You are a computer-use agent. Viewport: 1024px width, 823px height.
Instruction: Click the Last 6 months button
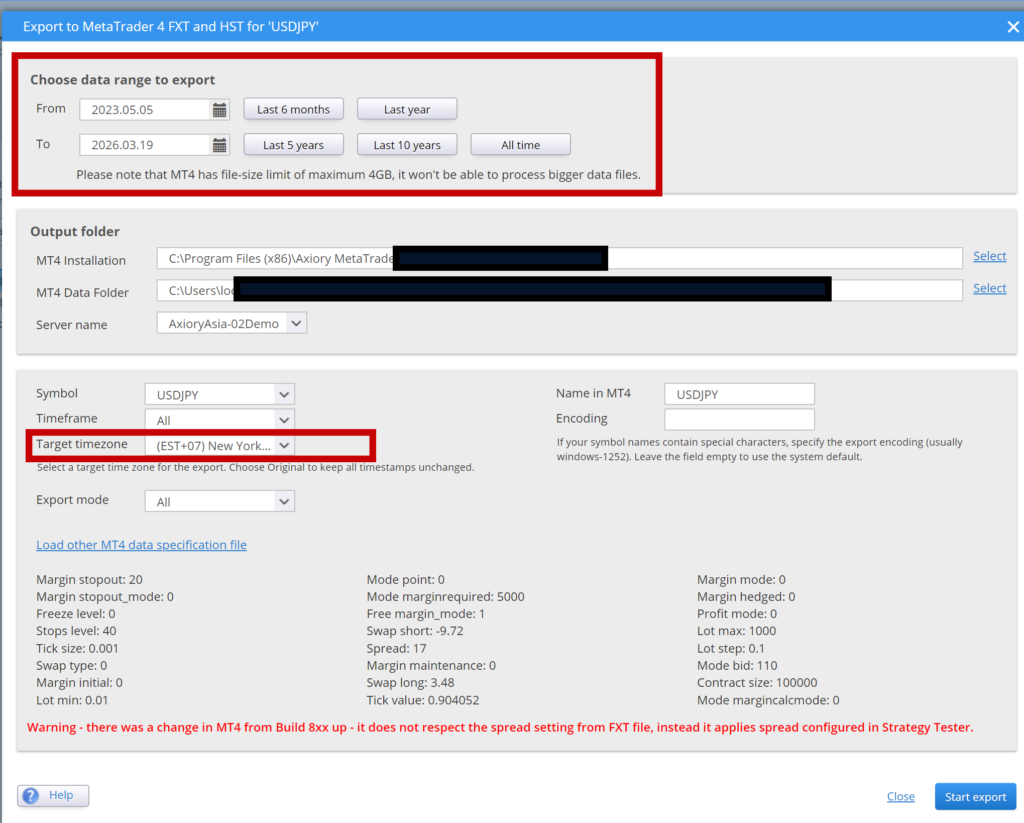[293, 109]
